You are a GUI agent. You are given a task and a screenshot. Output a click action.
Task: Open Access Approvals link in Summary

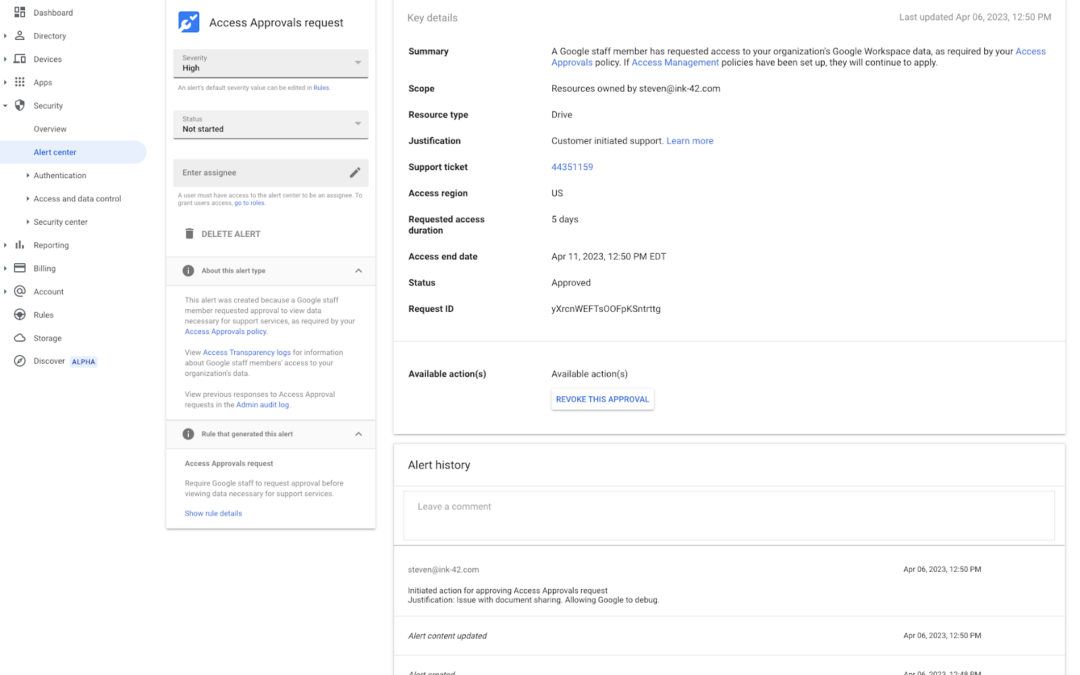[1030, 52]
